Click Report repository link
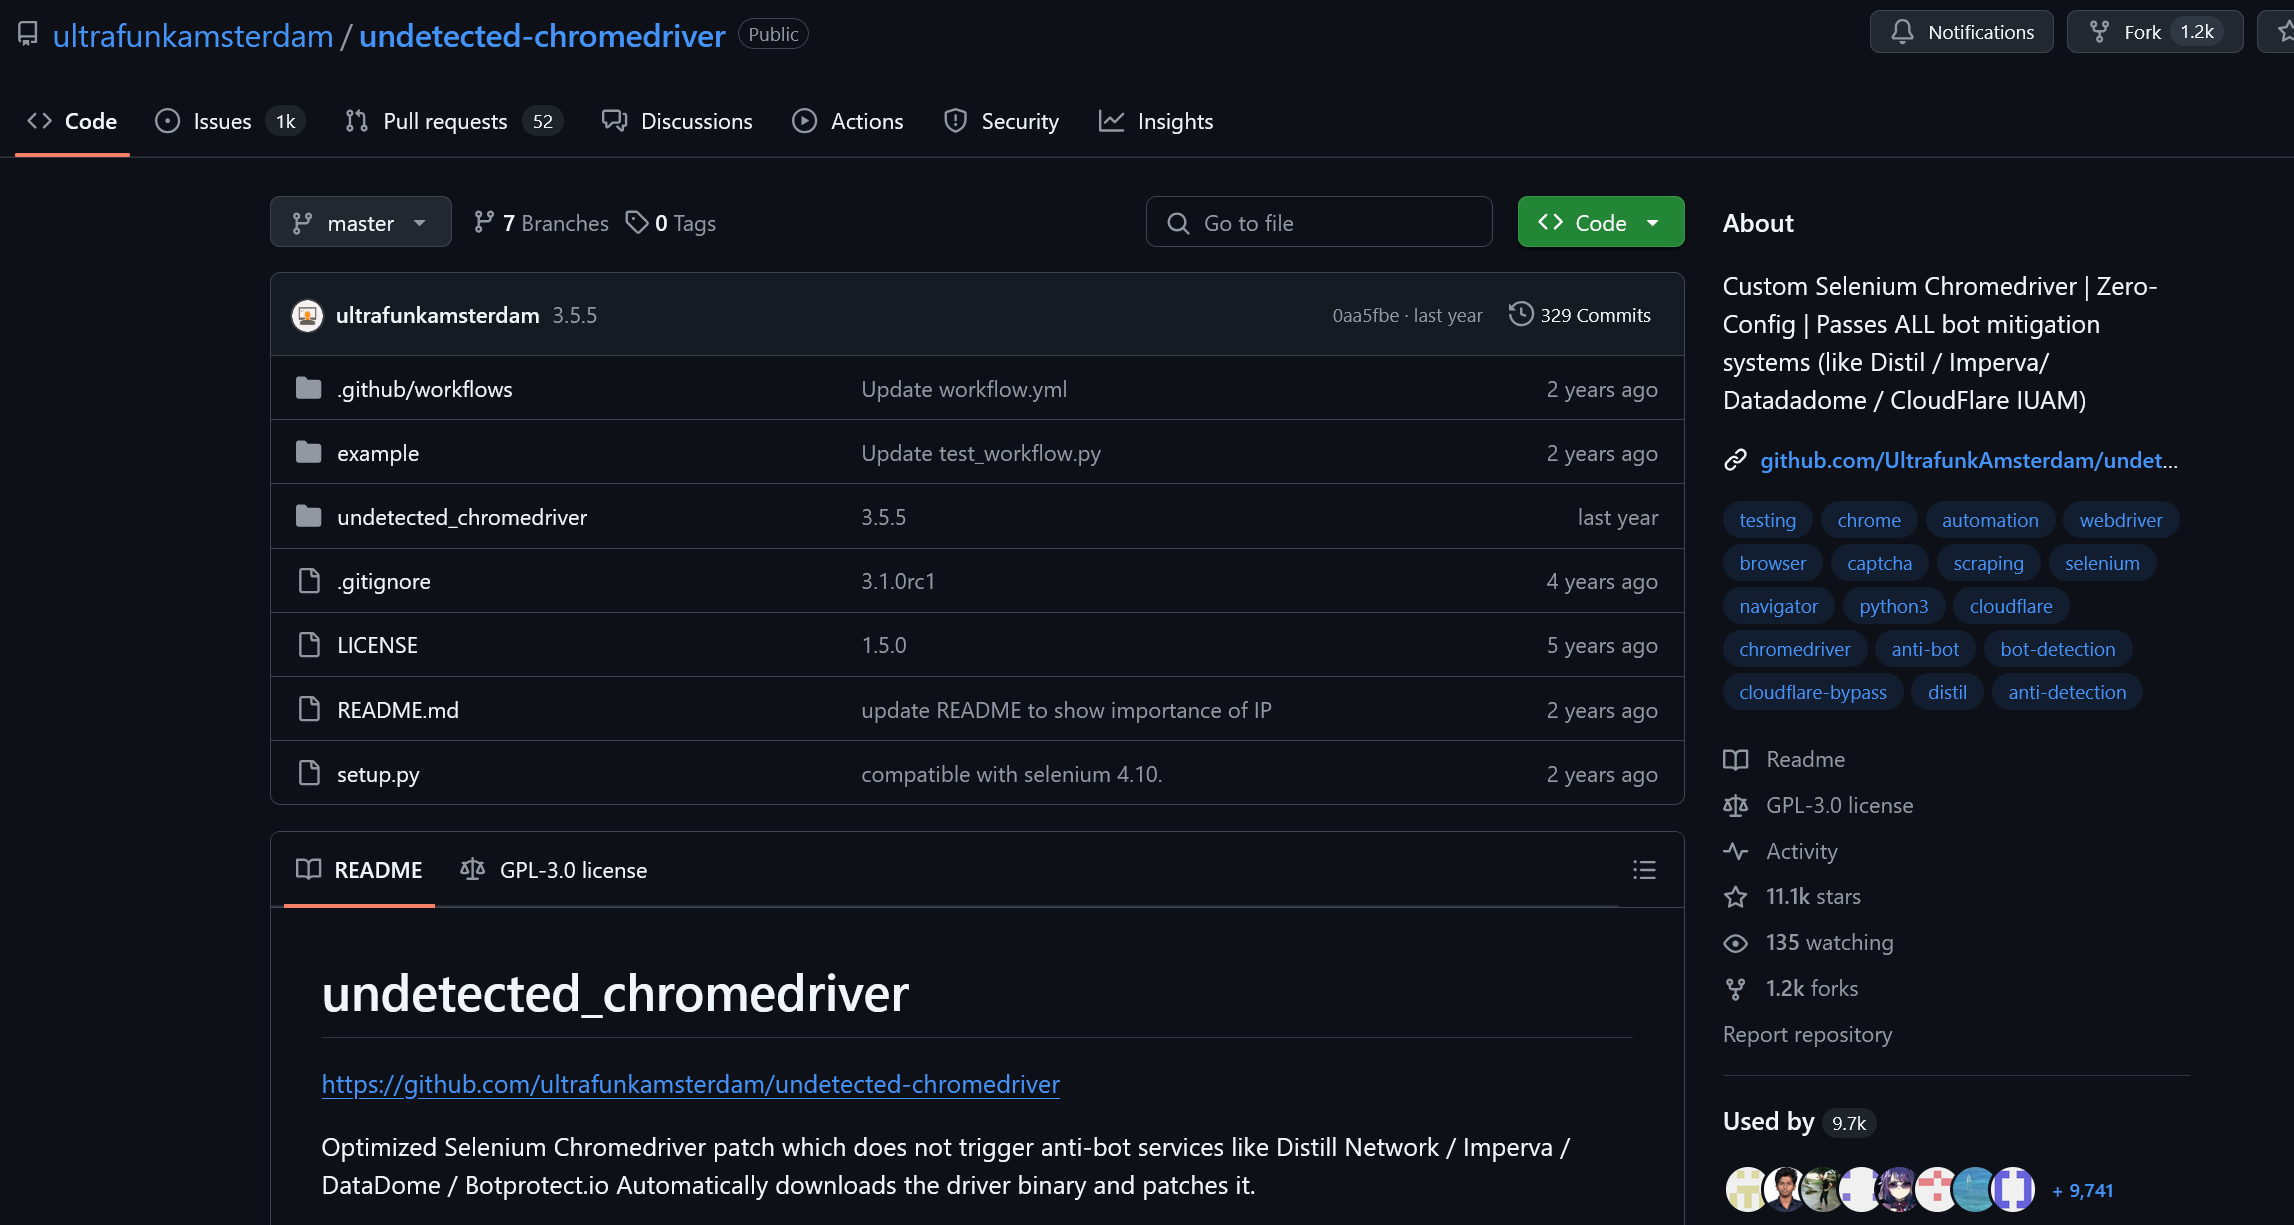Viewport: 2294px width, 1225px height. (1807, 1034)
